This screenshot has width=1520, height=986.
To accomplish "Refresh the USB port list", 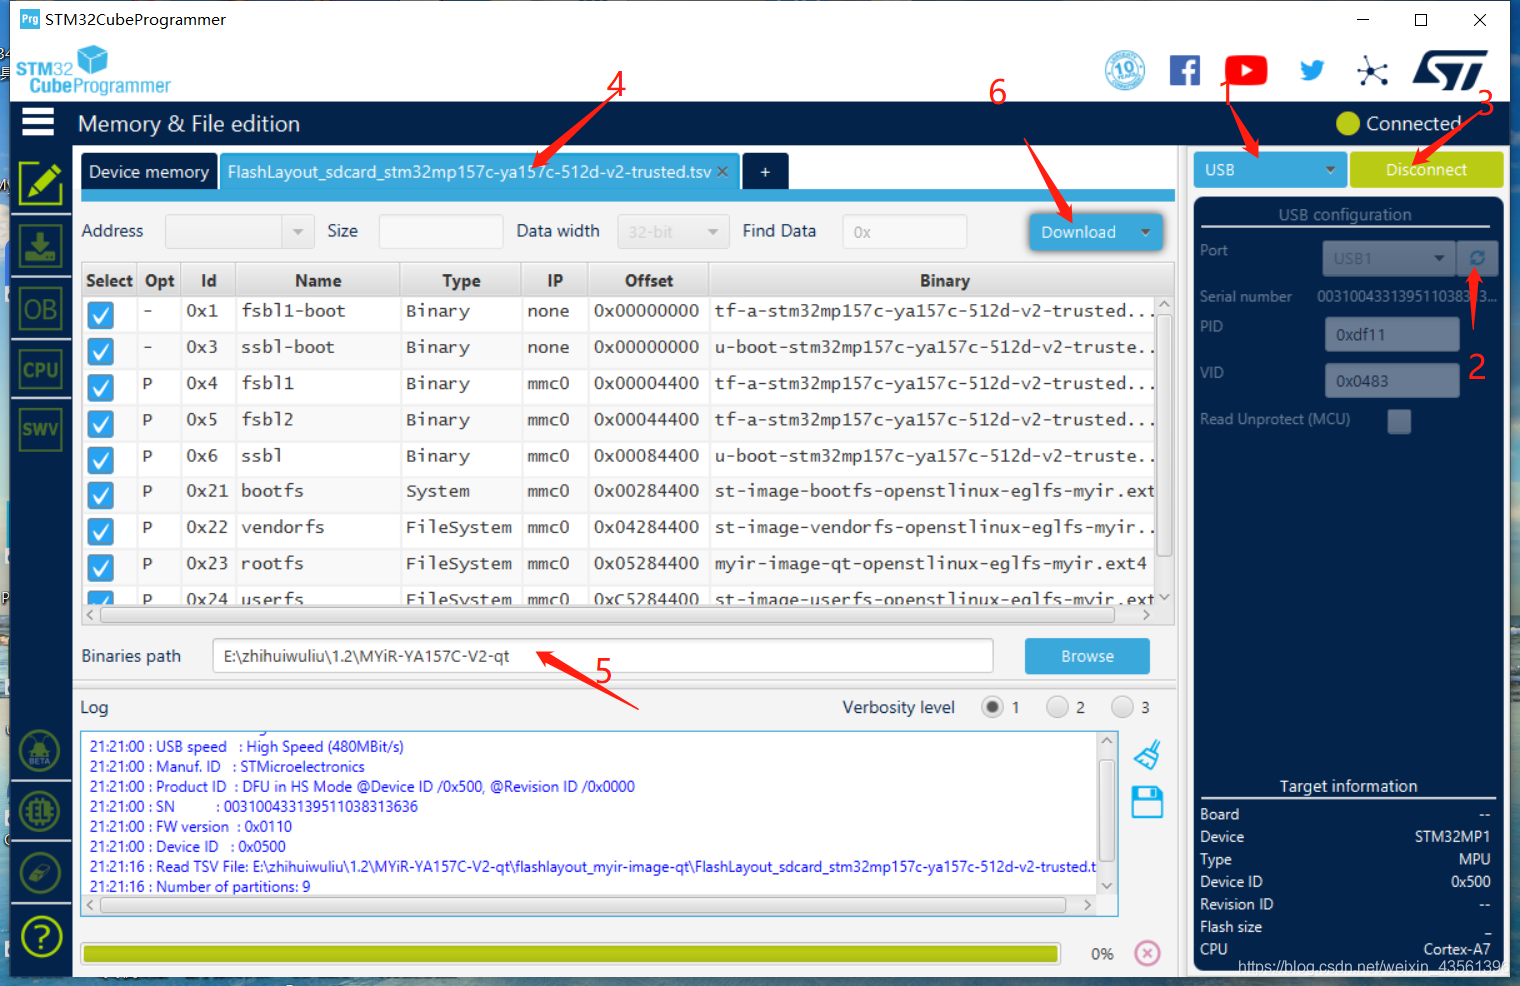I will pyautogui.click(x=1477, y=258).
